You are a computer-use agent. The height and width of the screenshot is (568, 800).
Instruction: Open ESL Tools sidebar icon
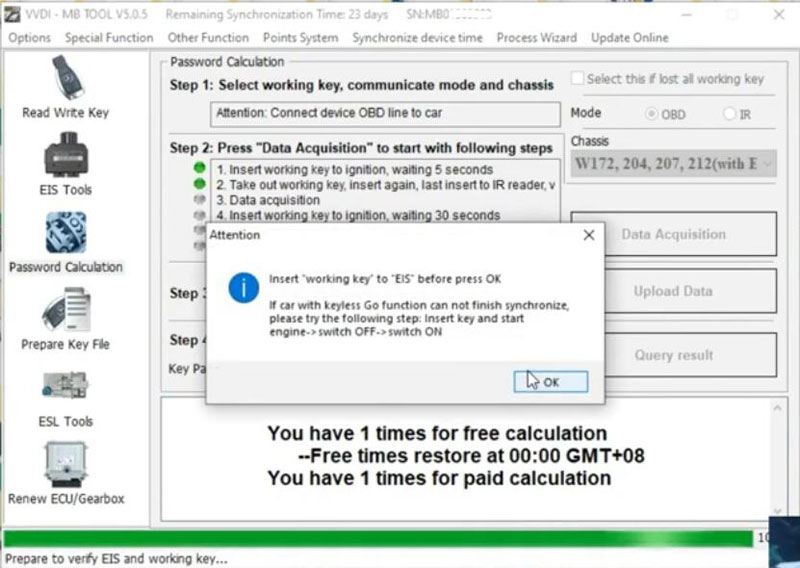point(65,386)
